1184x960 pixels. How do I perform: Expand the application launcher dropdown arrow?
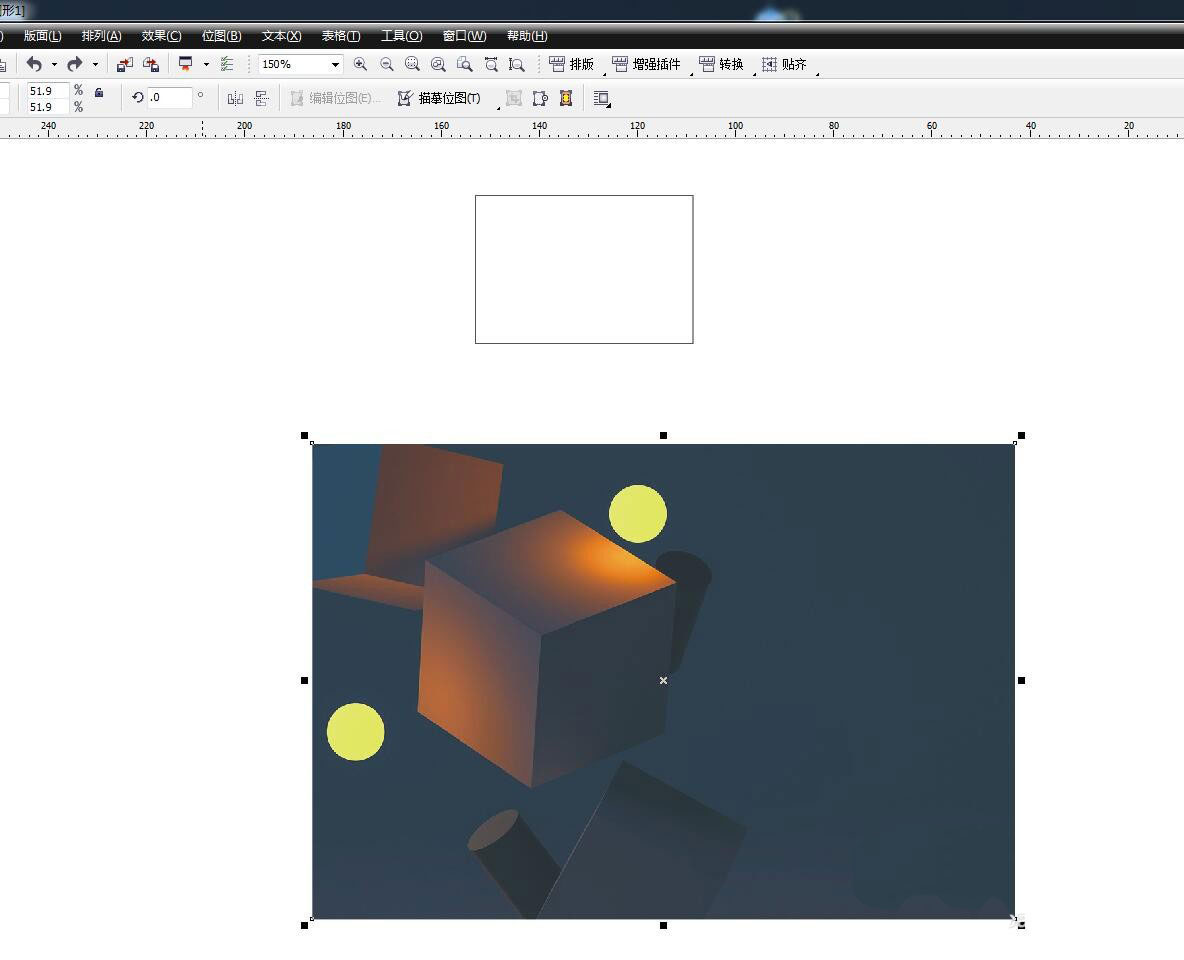(206, 64)
